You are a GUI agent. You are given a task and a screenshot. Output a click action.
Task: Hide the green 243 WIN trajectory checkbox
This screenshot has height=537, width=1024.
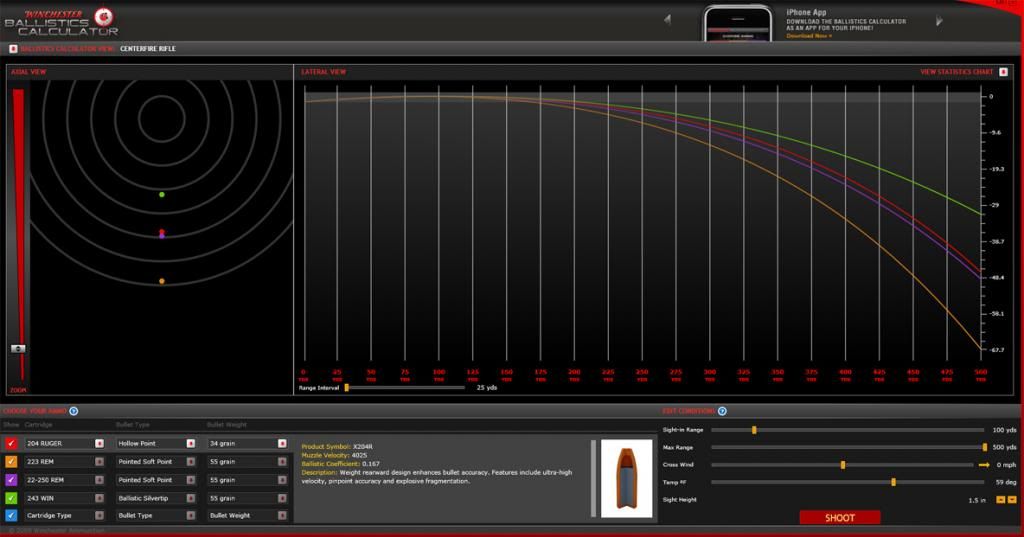tap(11, 497)
